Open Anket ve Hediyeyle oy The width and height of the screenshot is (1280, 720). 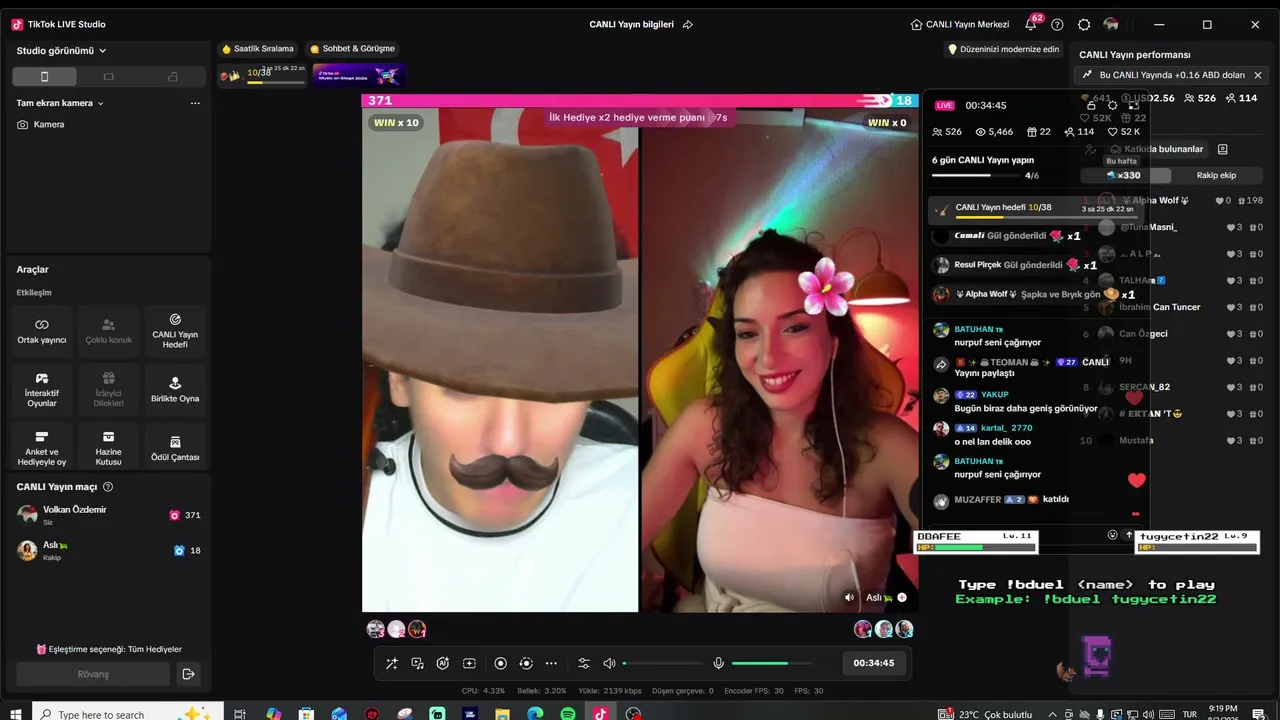(42, 448)
